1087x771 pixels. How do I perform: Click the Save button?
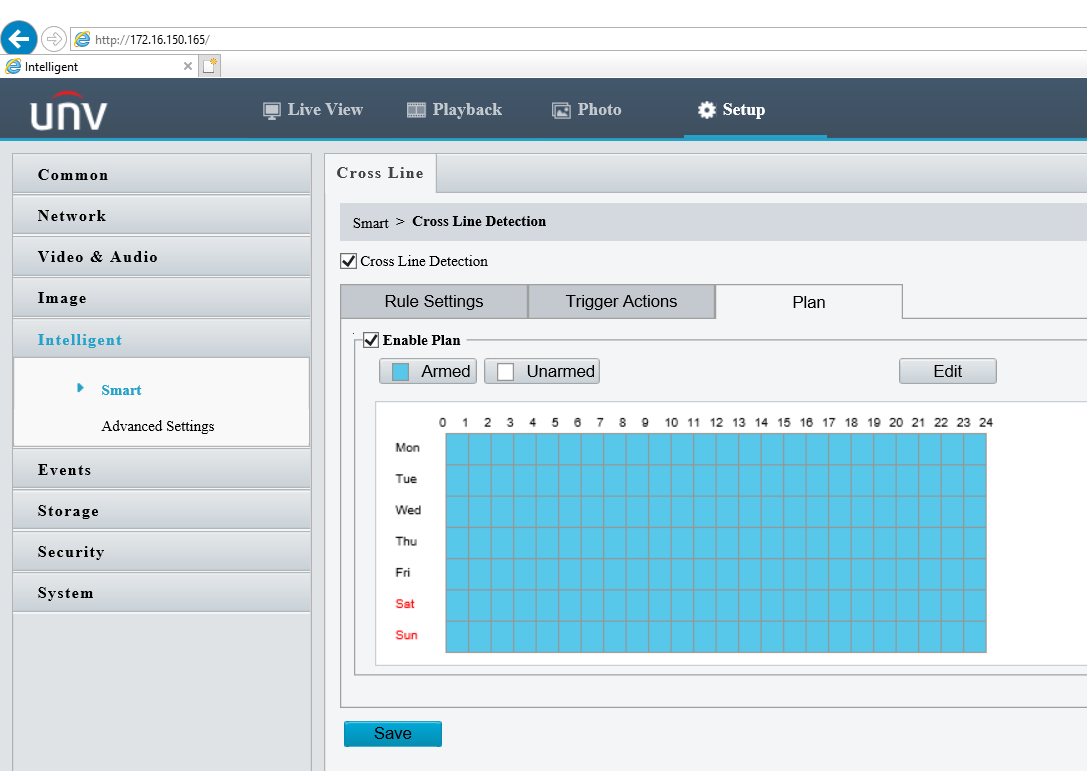392,734
